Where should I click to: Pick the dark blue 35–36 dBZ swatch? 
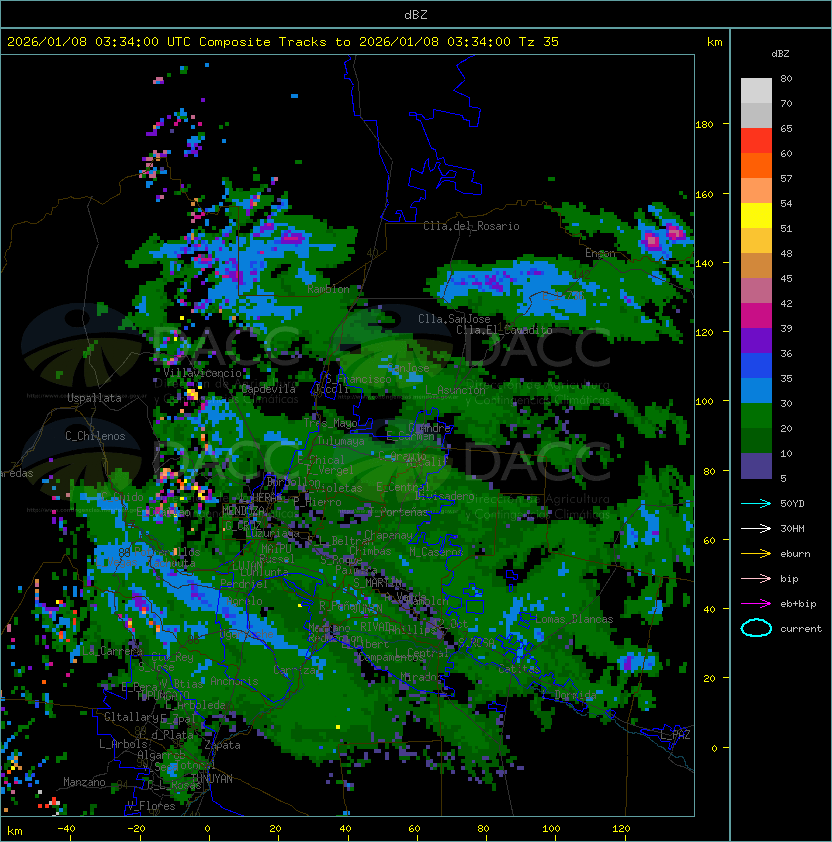pyautogui.click(x=756, y=365)
